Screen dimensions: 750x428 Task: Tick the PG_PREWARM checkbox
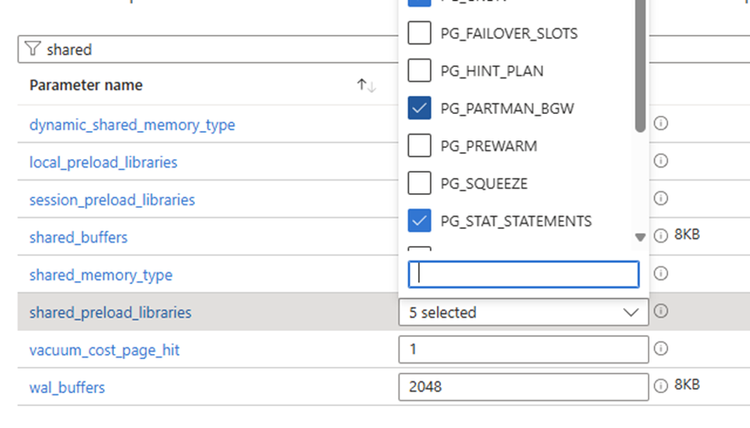pyautogui.click(x=421, y=146)
